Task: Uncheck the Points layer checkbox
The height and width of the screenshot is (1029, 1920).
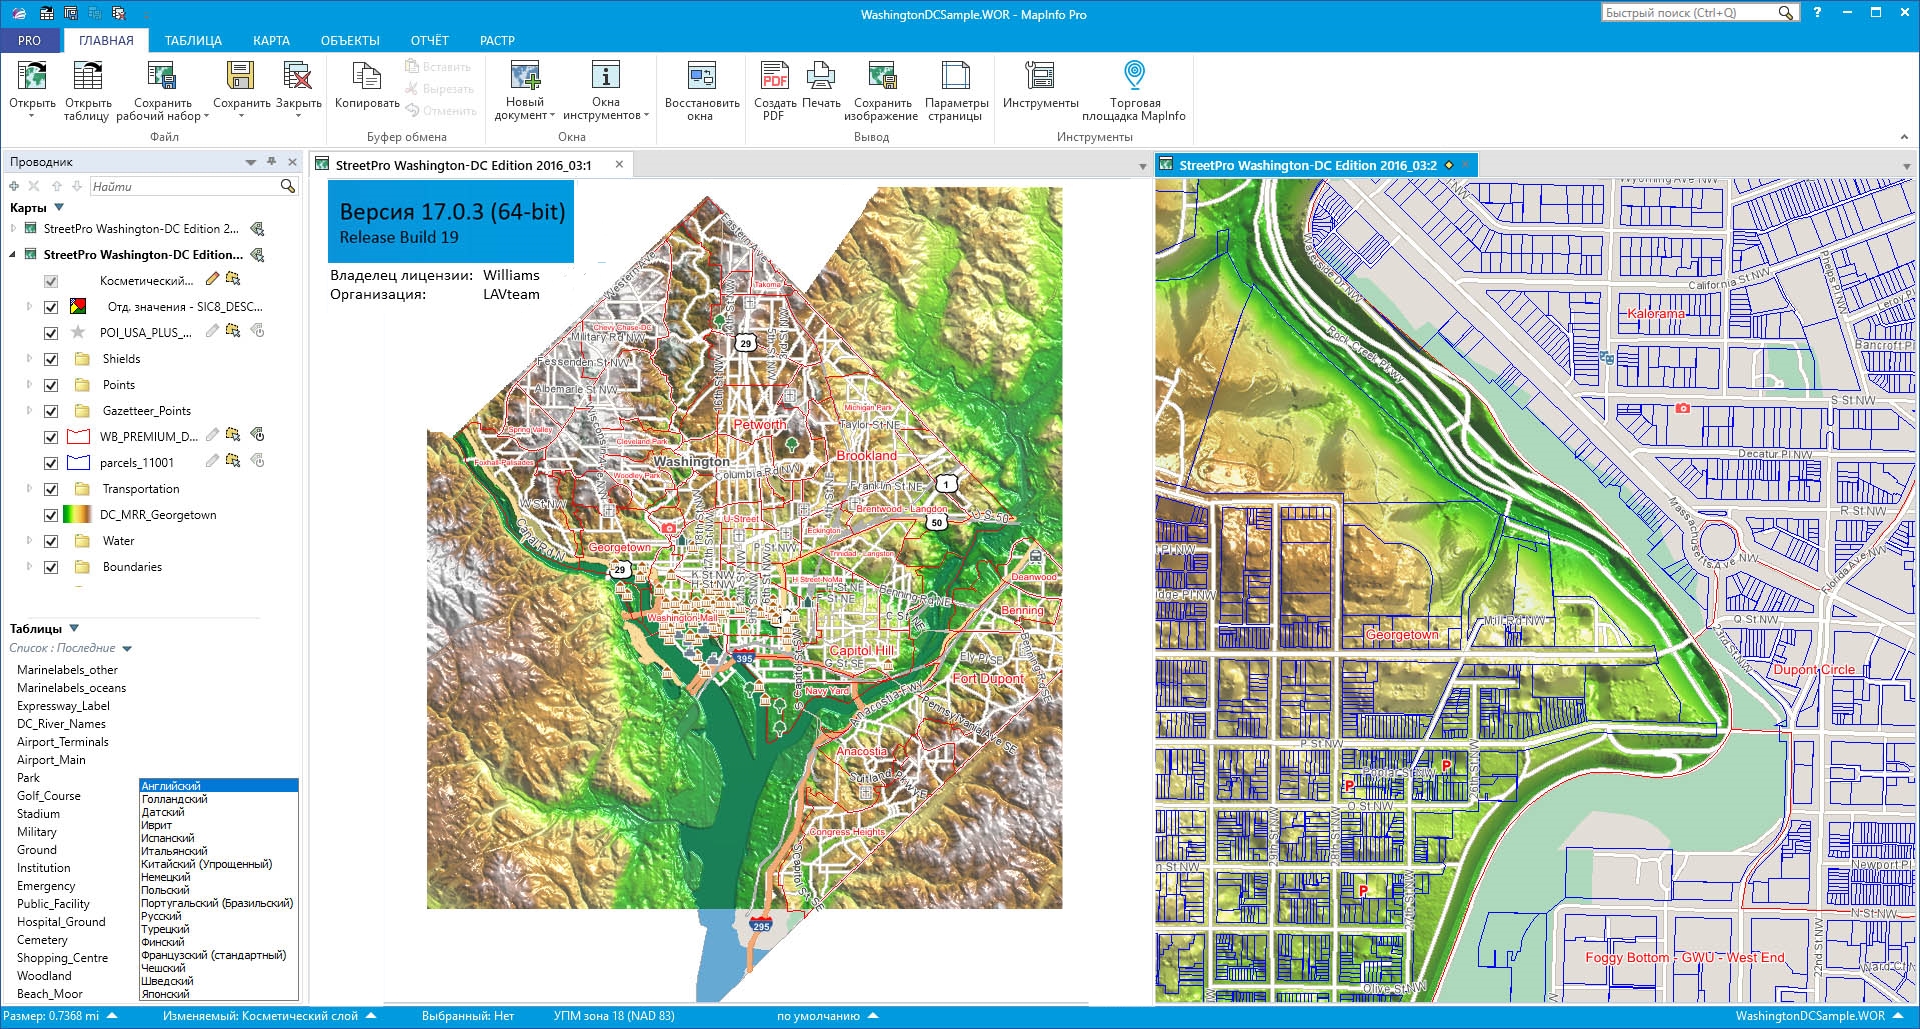Action: (51, 385)
